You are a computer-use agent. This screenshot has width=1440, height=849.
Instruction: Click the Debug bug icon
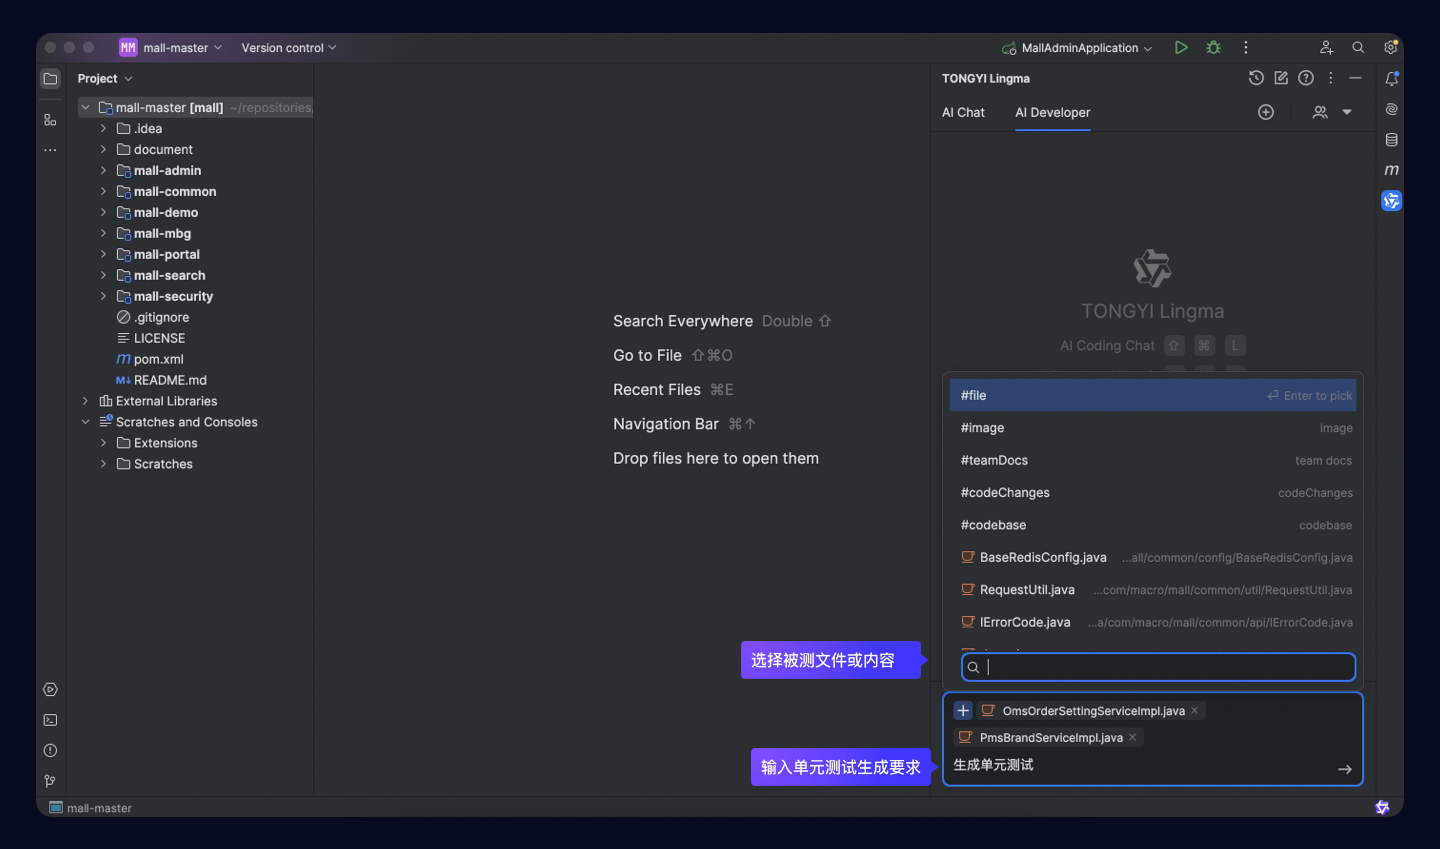click(1213, 48)
